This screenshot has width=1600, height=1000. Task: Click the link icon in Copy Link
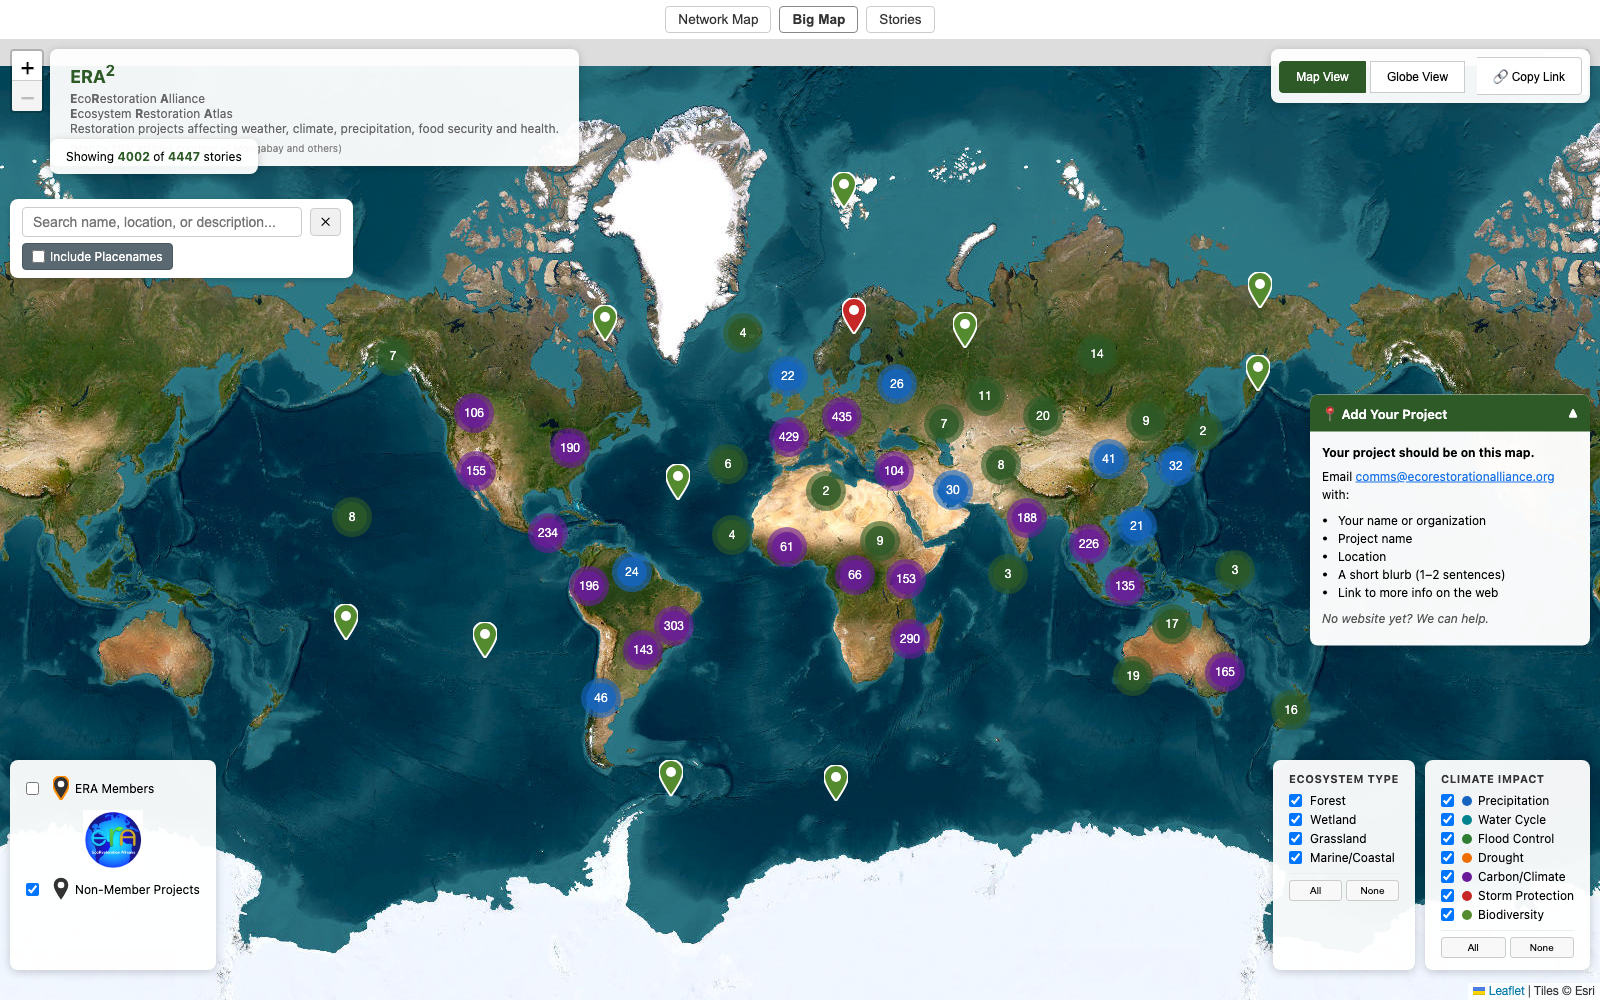1500,77
